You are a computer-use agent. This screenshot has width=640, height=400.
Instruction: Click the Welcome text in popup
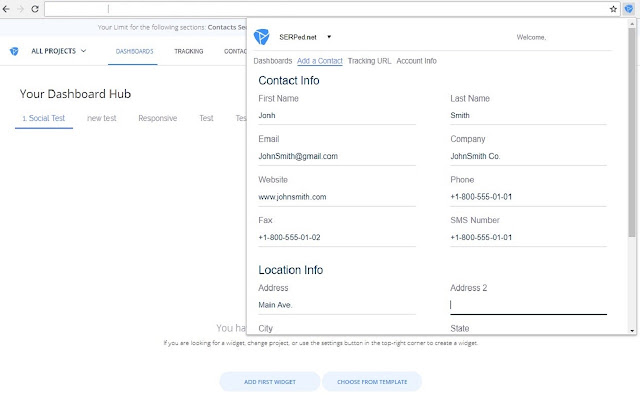click(x=531, y=37)
